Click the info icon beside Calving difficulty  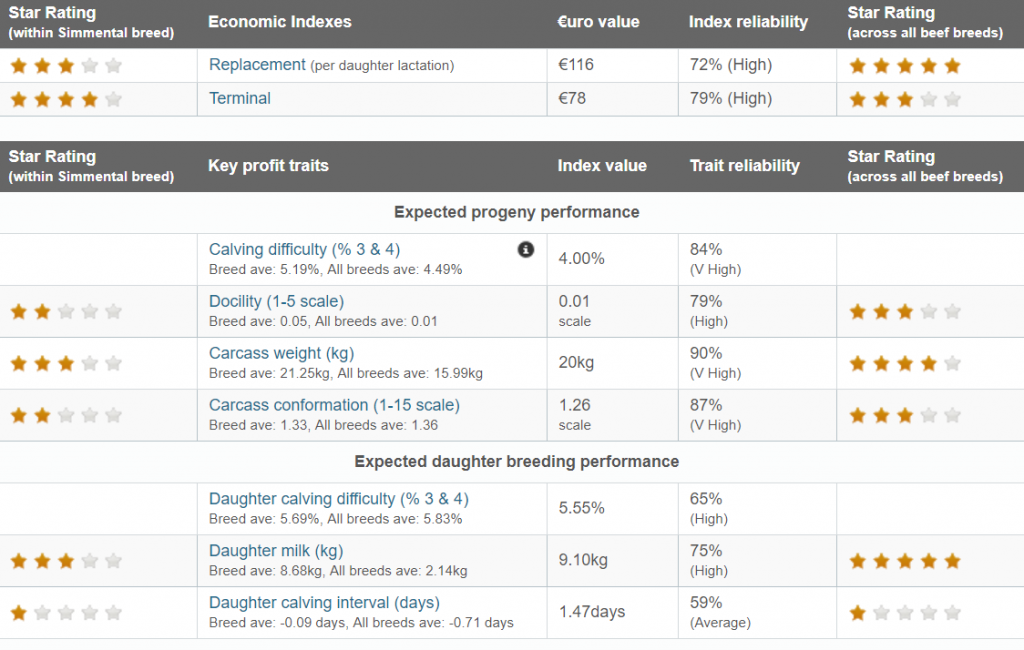[x=526, y=250]
